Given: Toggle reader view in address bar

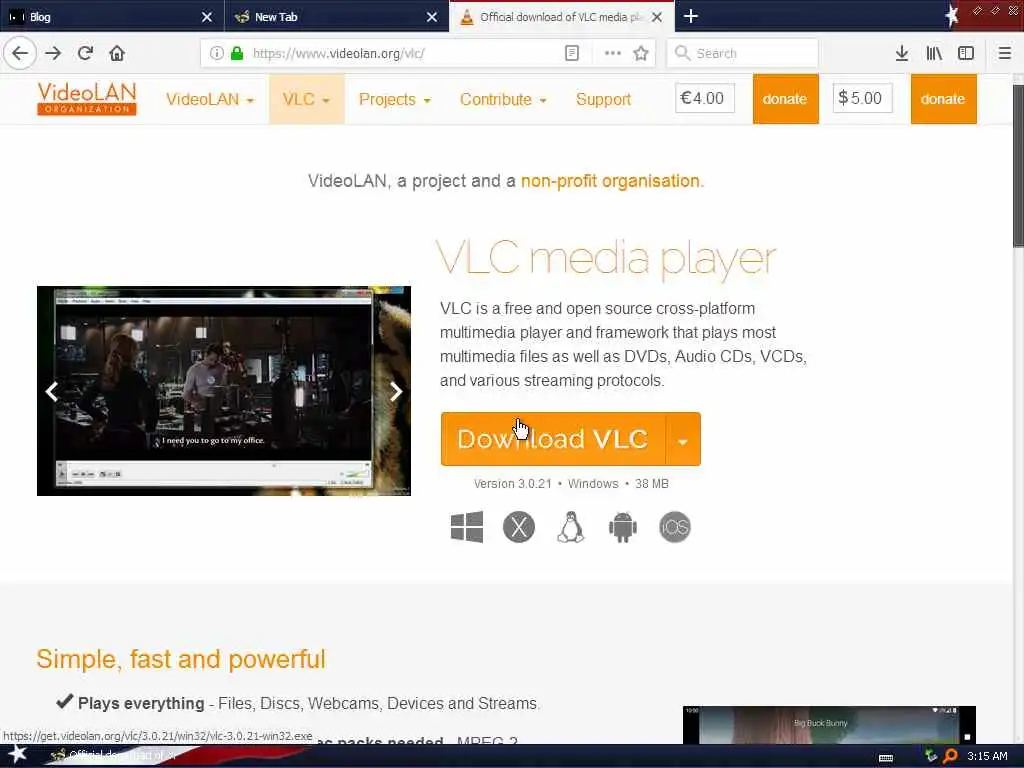Looking at the screenshot, I should click(x=571, y=53).
